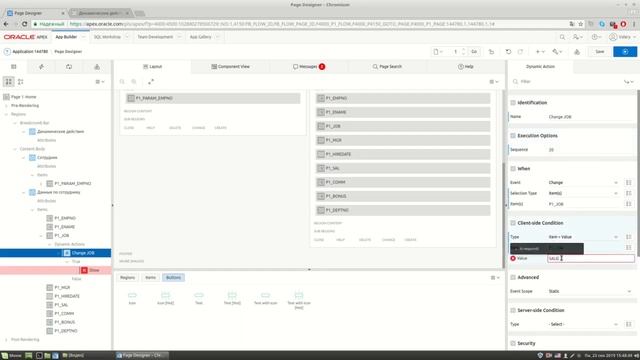Screen dimensions: 640x360
Task: Switch to the Page Search tab
Action: (x=387, y=67)
